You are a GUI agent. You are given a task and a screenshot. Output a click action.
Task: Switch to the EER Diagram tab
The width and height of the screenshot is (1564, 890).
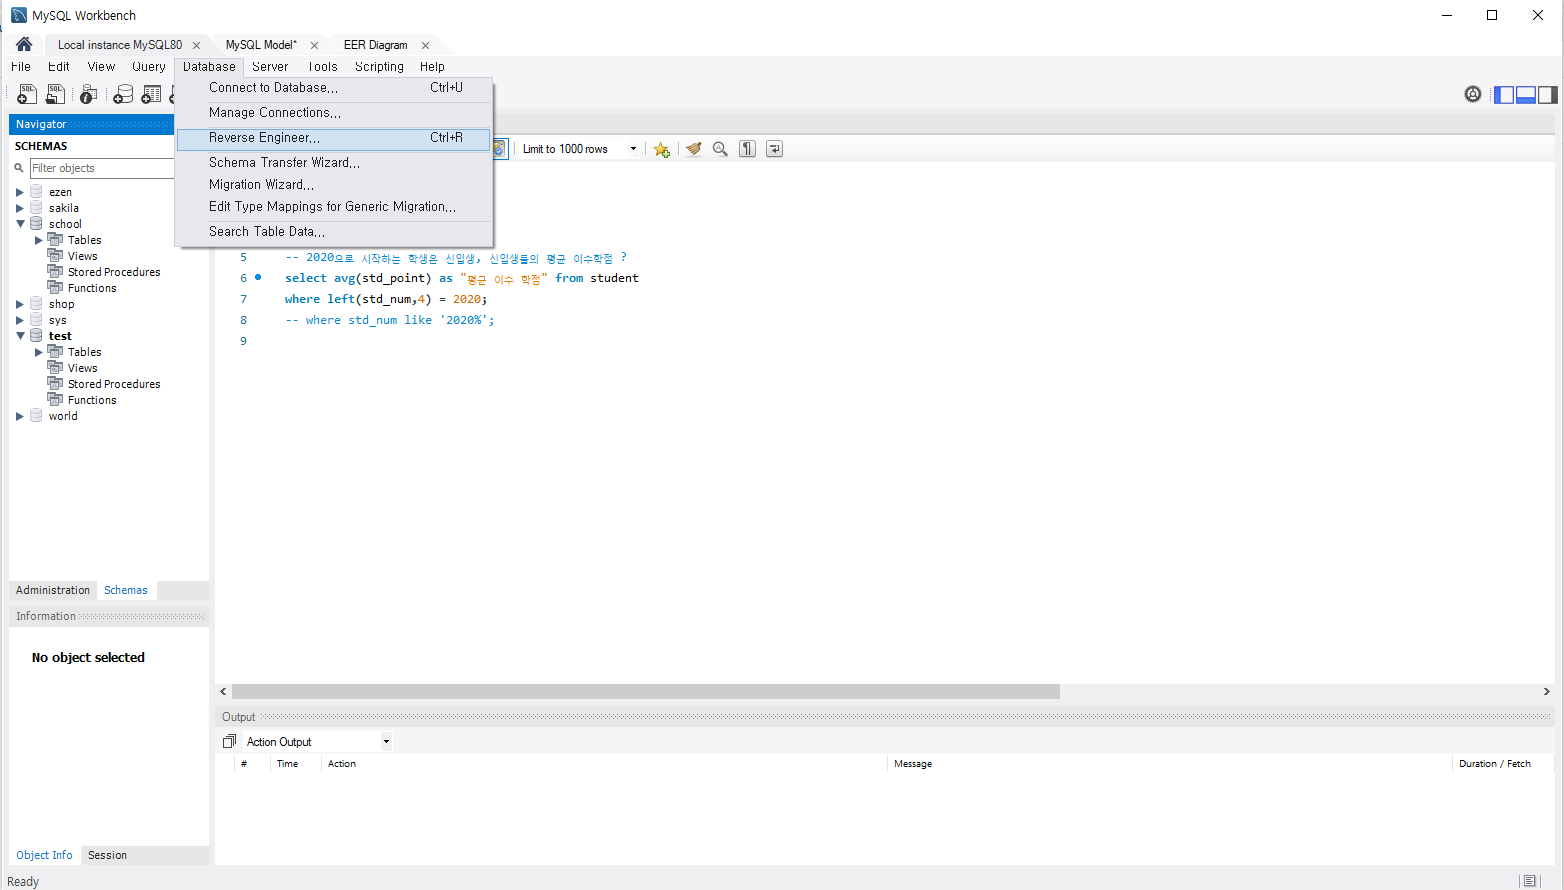click(x=375, y=45)
